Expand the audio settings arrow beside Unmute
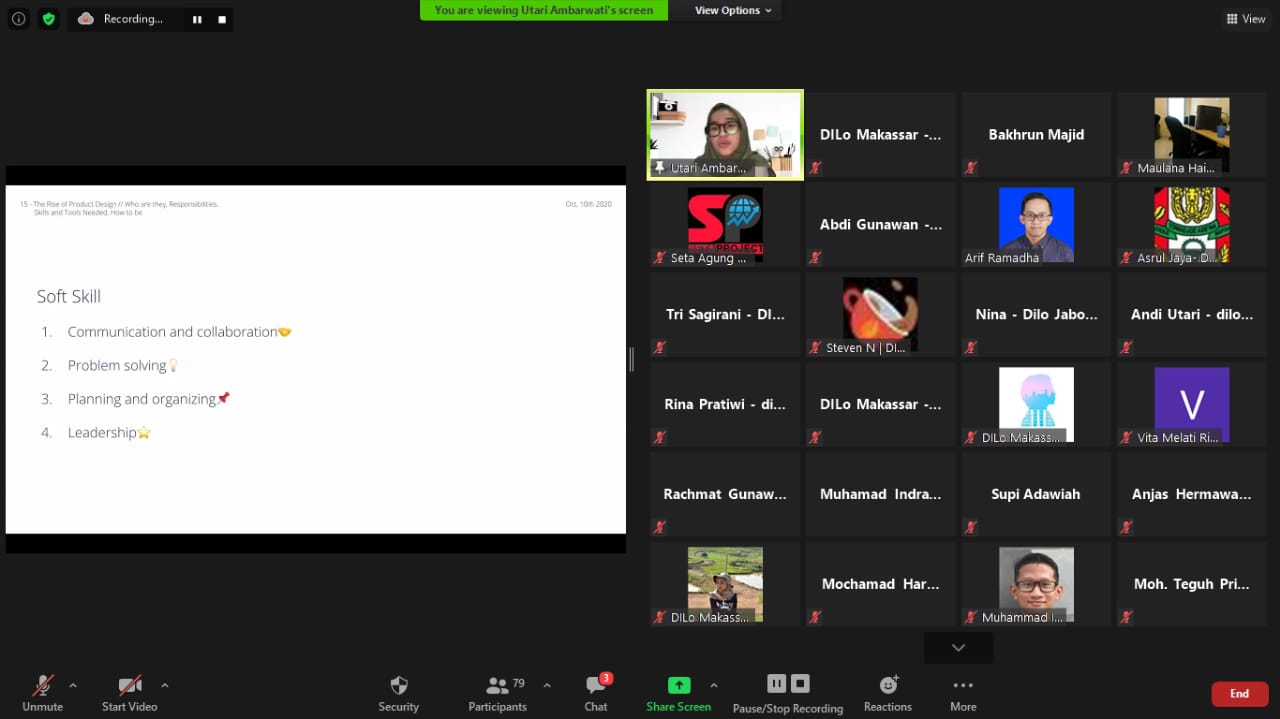 point(73,685)
